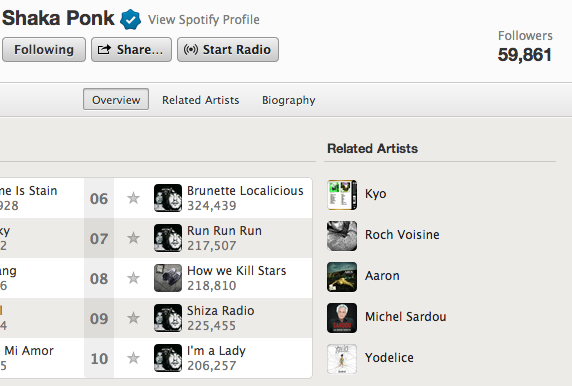
Task: Star the track How we Kill Stars
Action: pos(134,278)
